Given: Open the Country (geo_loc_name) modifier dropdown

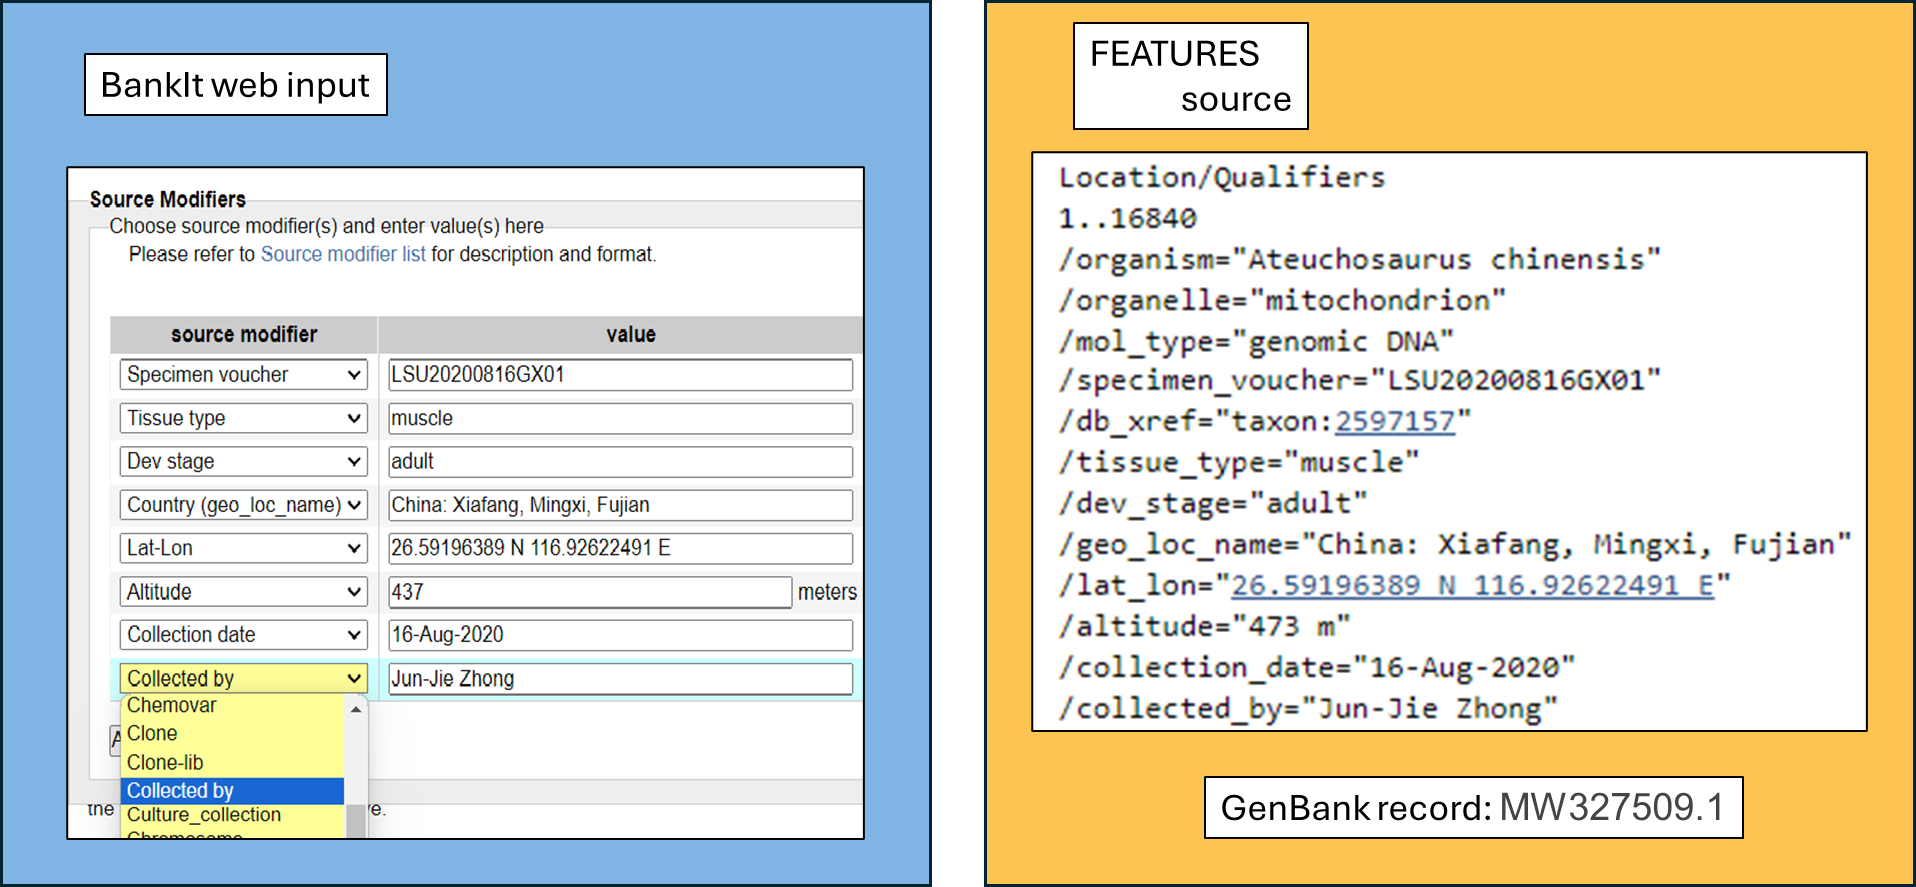Looking at the screenshot, I should click(x=243, y=505).
